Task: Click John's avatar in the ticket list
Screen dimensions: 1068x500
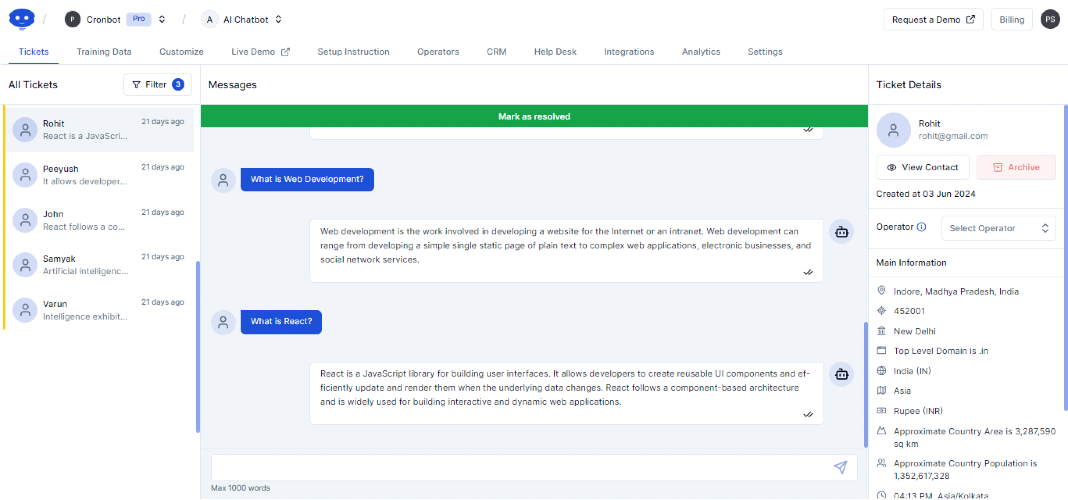Action: tap(25, 219)
